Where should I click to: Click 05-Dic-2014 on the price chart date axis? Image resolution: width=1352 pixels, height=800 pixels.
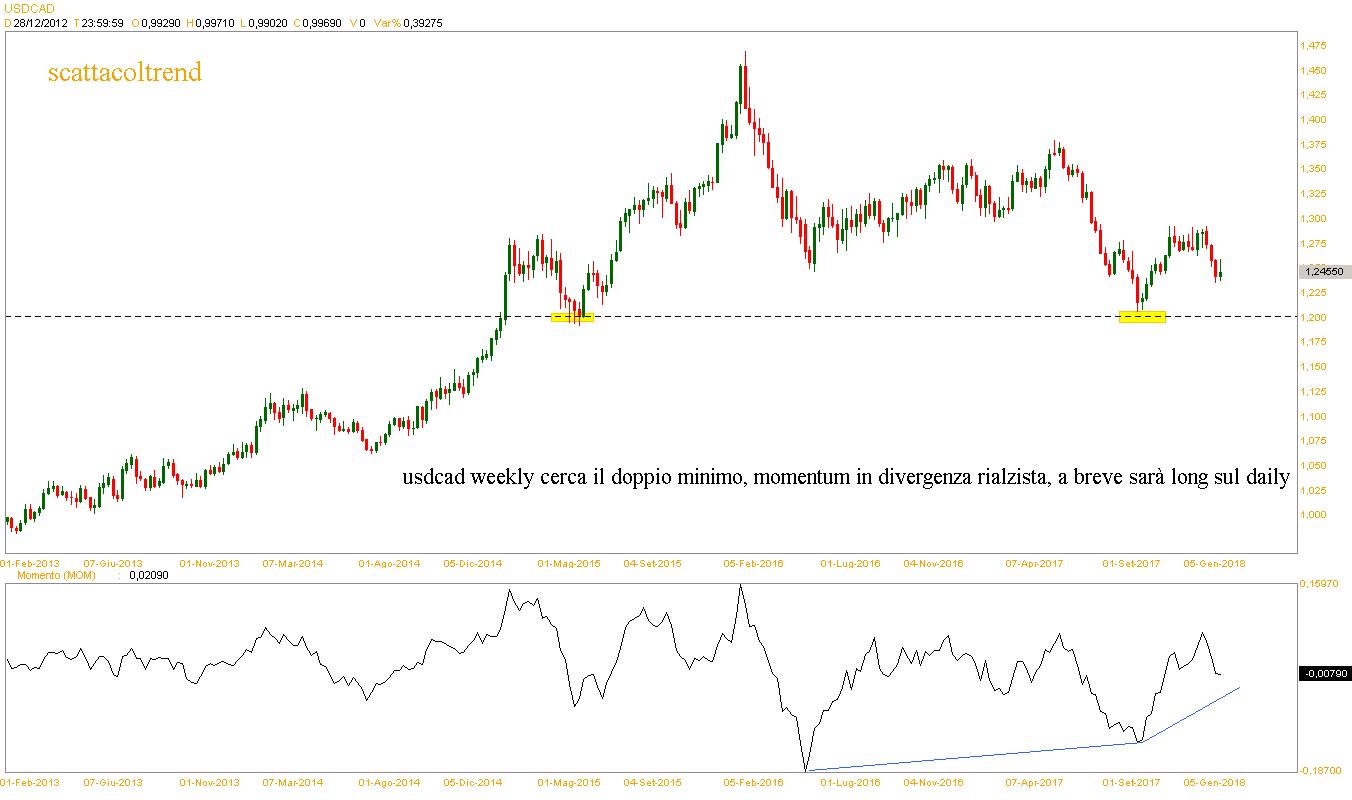pyautogui.click(x=473, y=563)
